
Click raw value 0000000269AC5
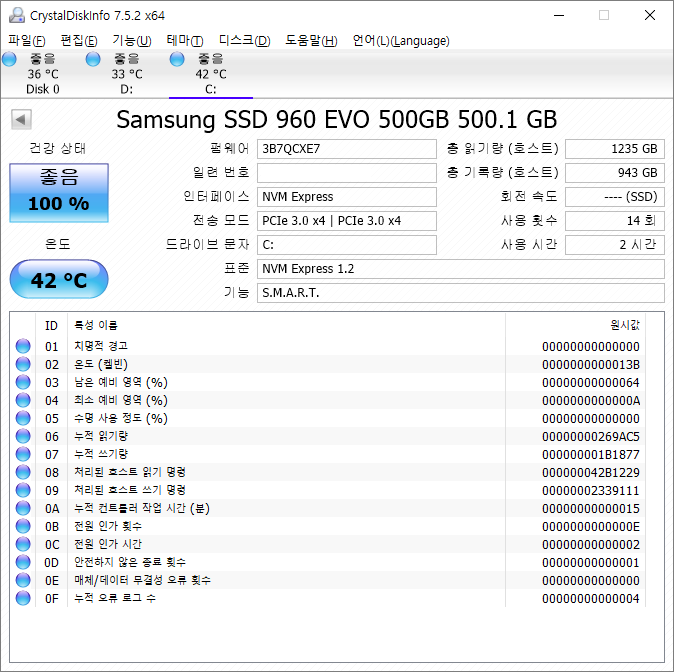click(591, 437)
